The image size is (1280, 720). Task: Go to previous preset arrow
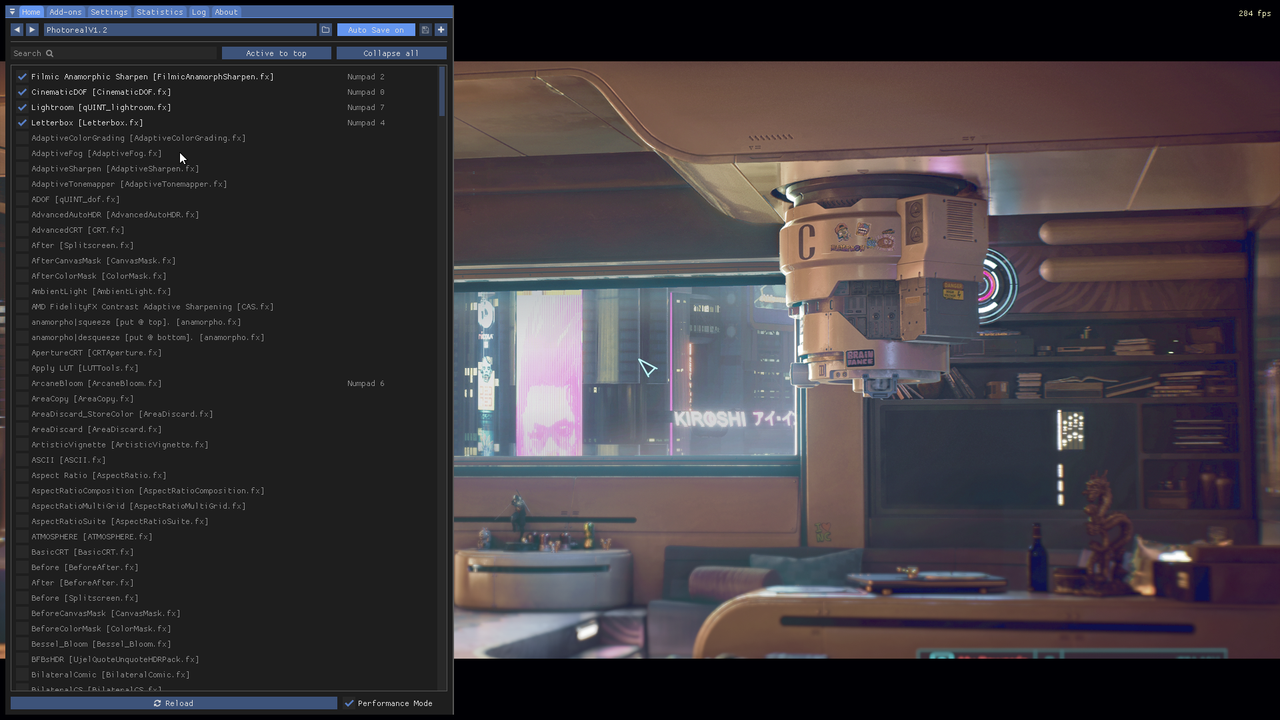(17, 30)
